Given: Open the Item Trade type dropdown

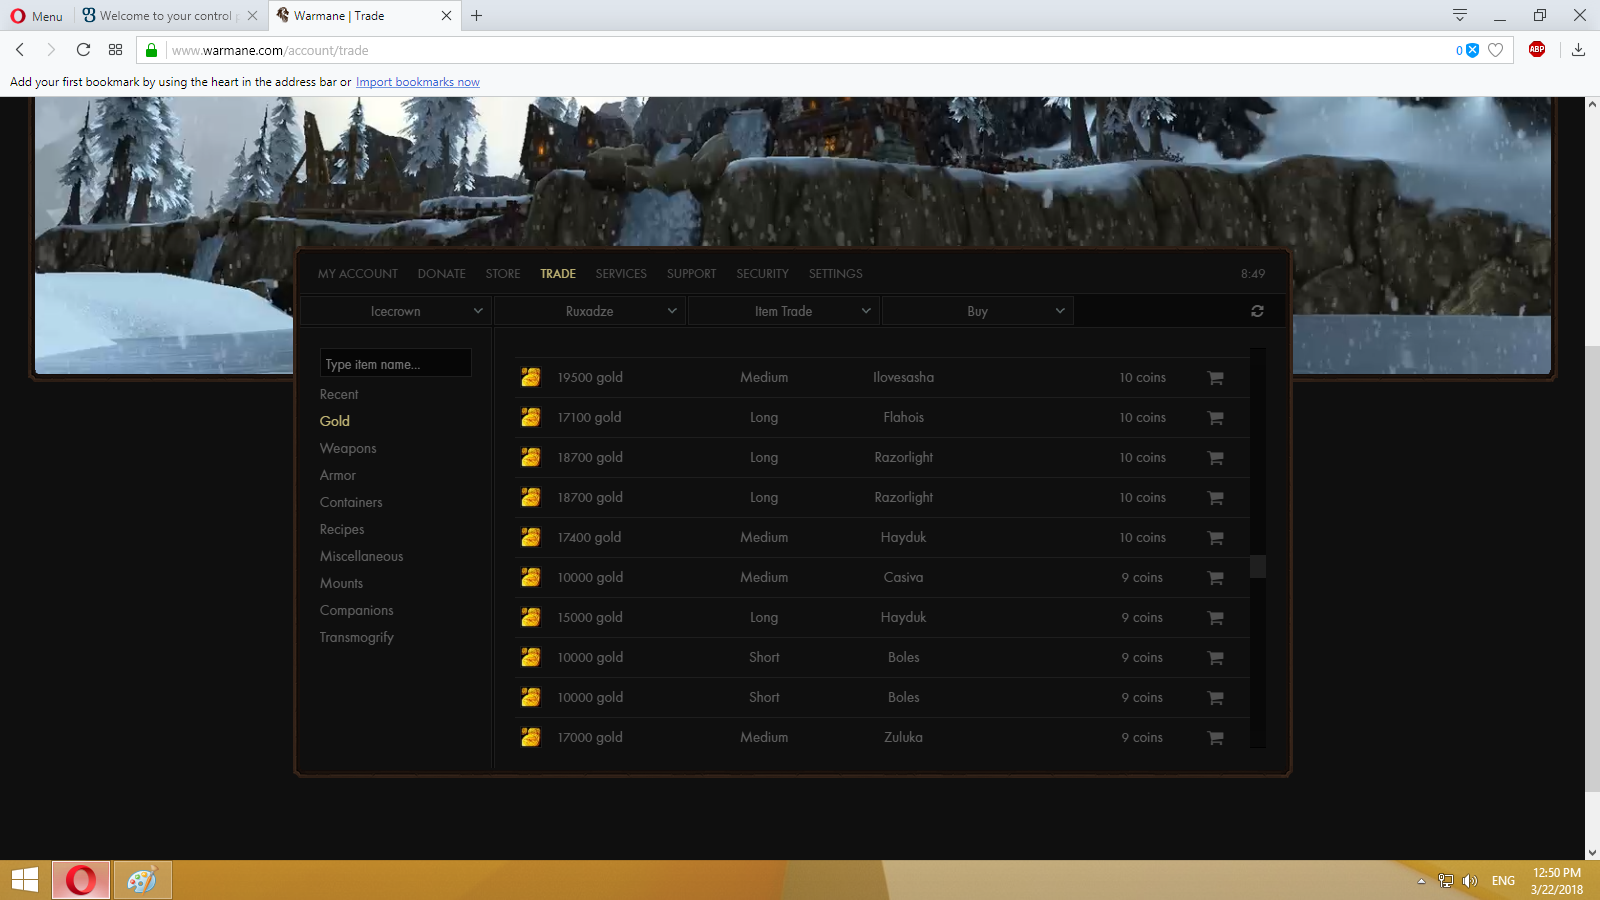Looking at the screenshot, I should click(x=783, y=311).
